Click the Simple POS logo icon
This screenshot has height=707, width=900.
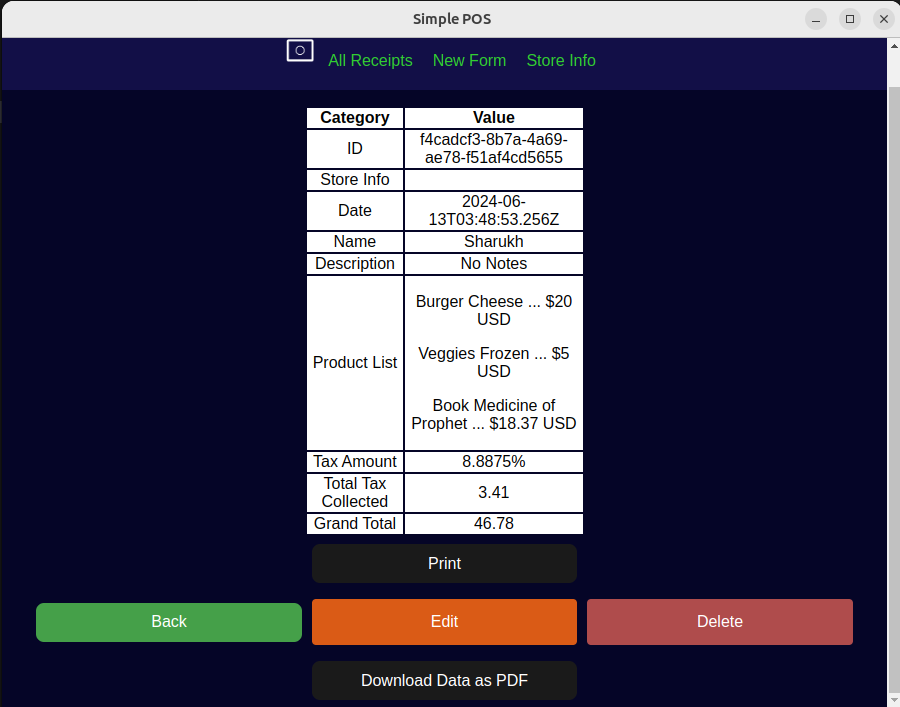click(299, 50)
